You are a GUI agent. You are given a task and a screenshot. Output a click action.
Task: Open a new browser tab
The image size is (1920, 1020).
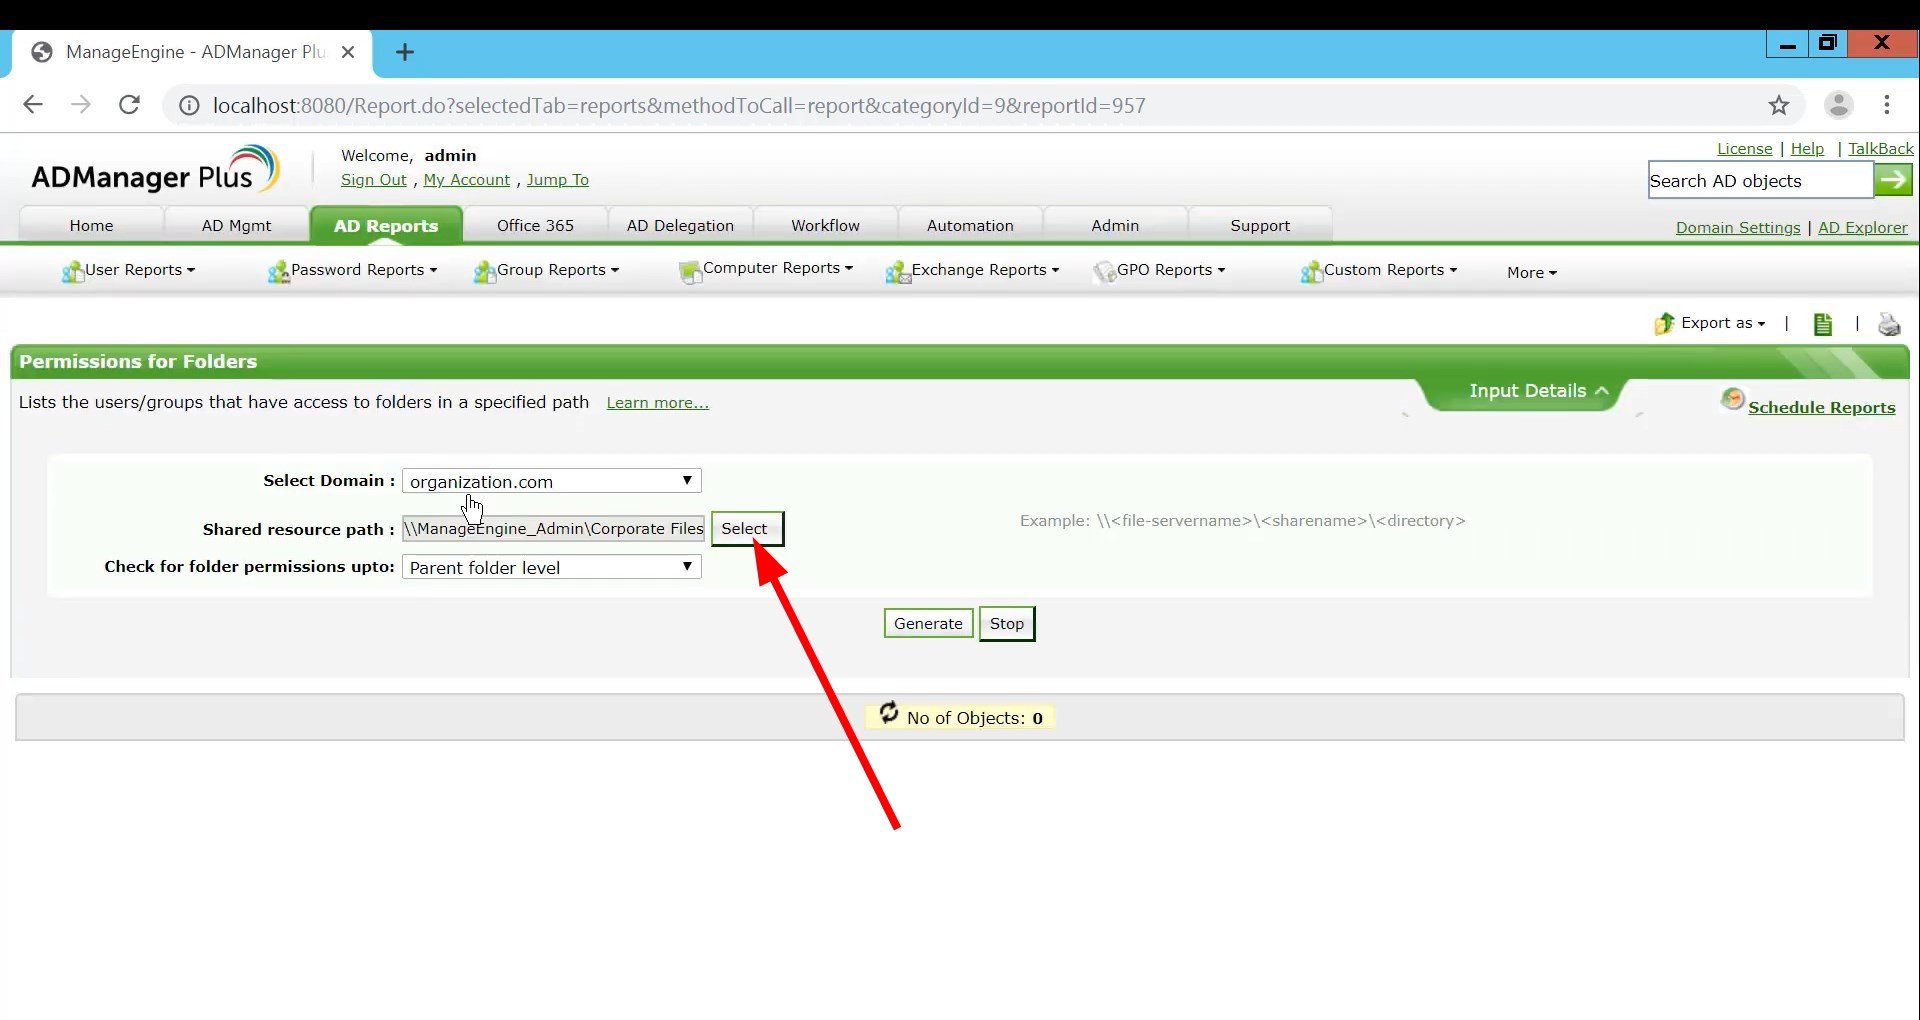pos(405,52)
